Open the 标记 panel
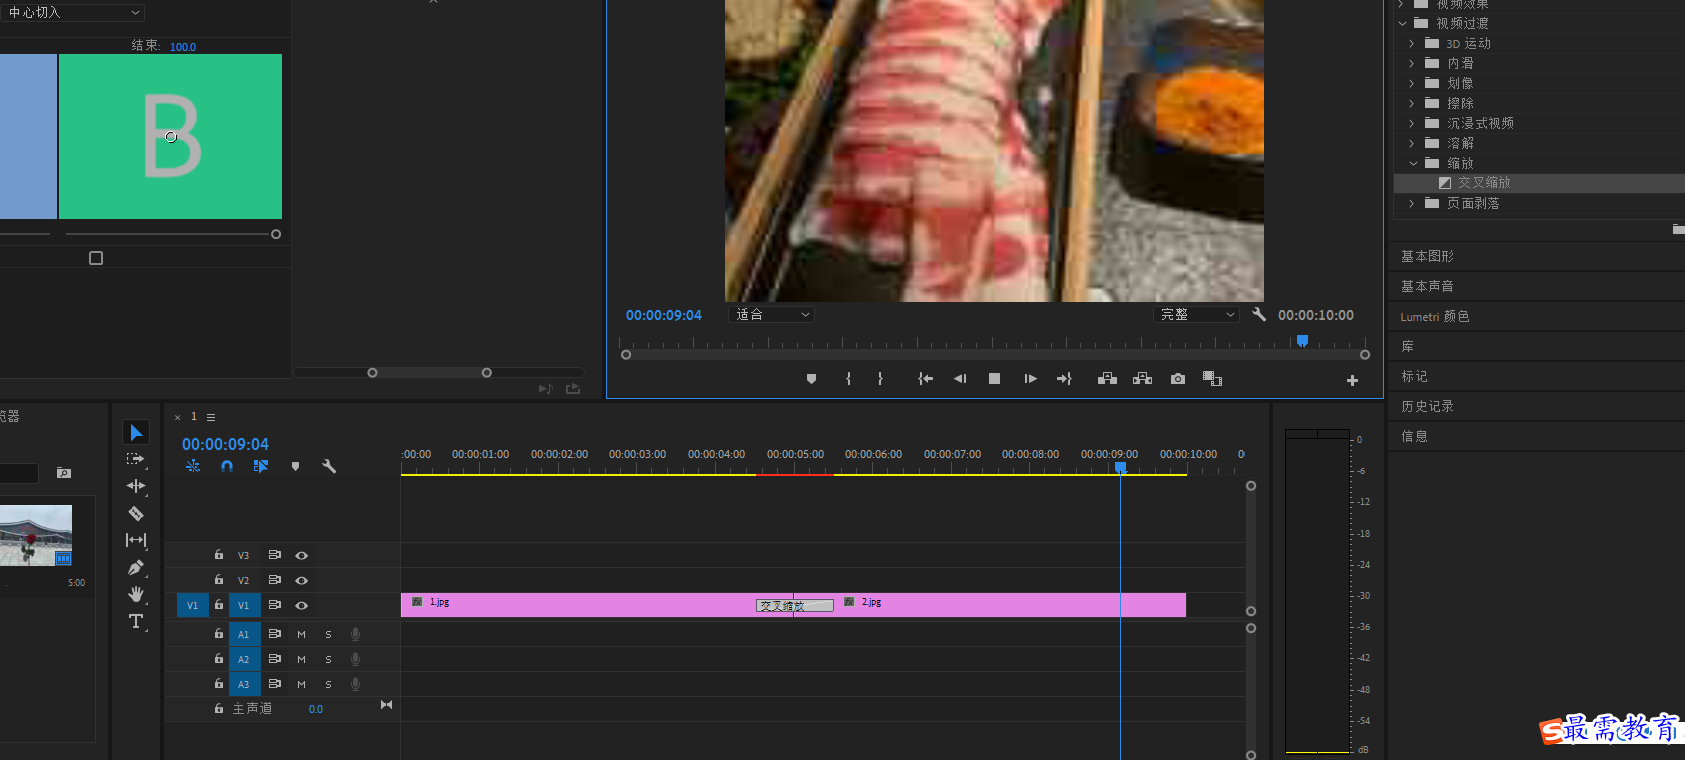The width and height of the screenshot is (1685, 760). pyautogui.click(x=1414, y=376)
